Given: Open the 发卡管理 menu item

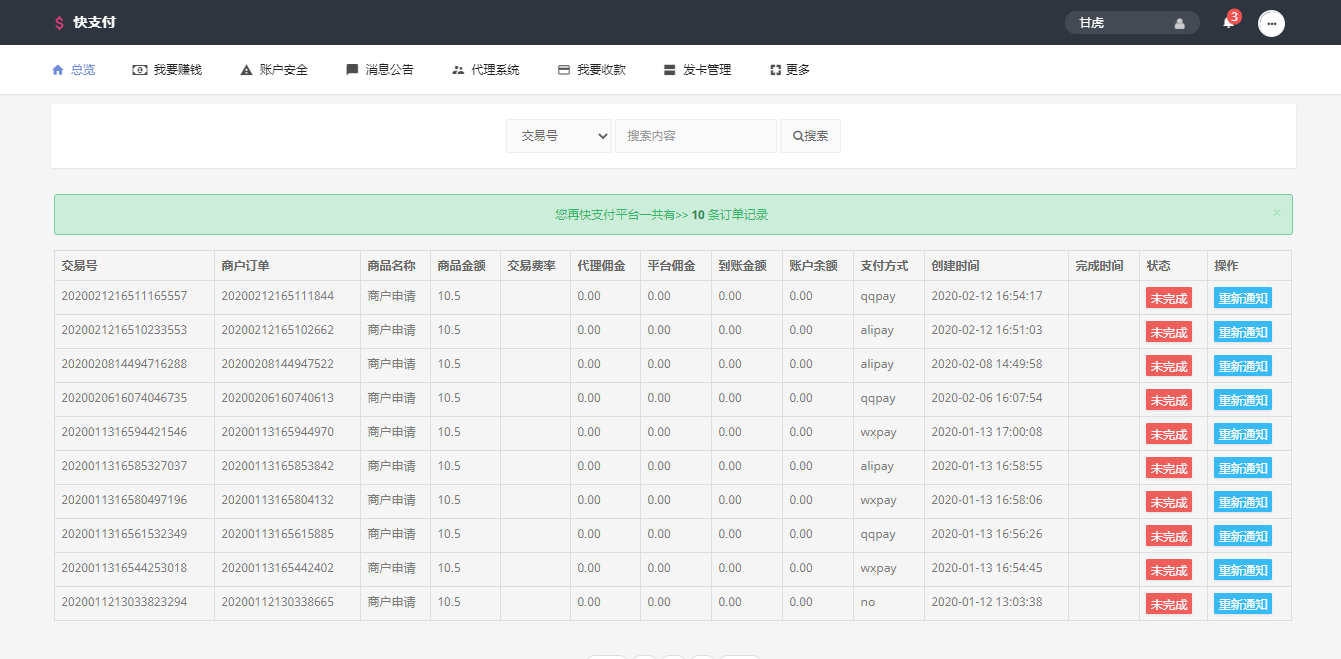Looking at the screenshot, I should coord(698,70).
